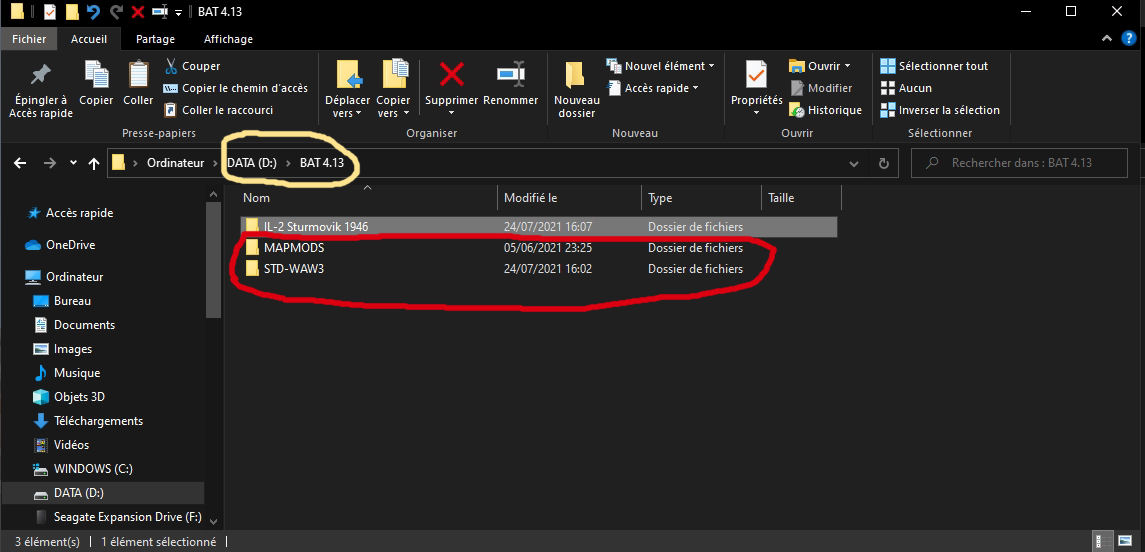Open Explorer help question mark icon
Viewport: 1145px width, 552px height.
(1129, 39)
